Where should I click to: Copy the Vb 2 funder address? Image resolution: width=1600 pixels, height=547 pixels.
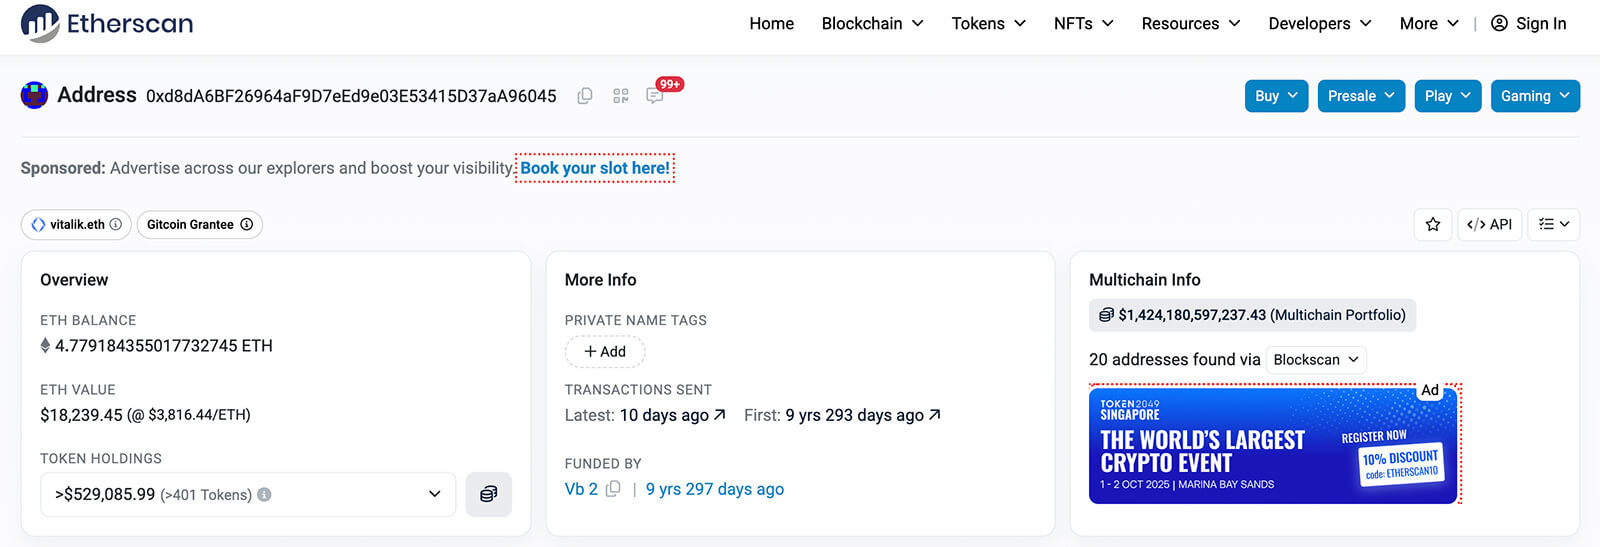pos(613,489)
